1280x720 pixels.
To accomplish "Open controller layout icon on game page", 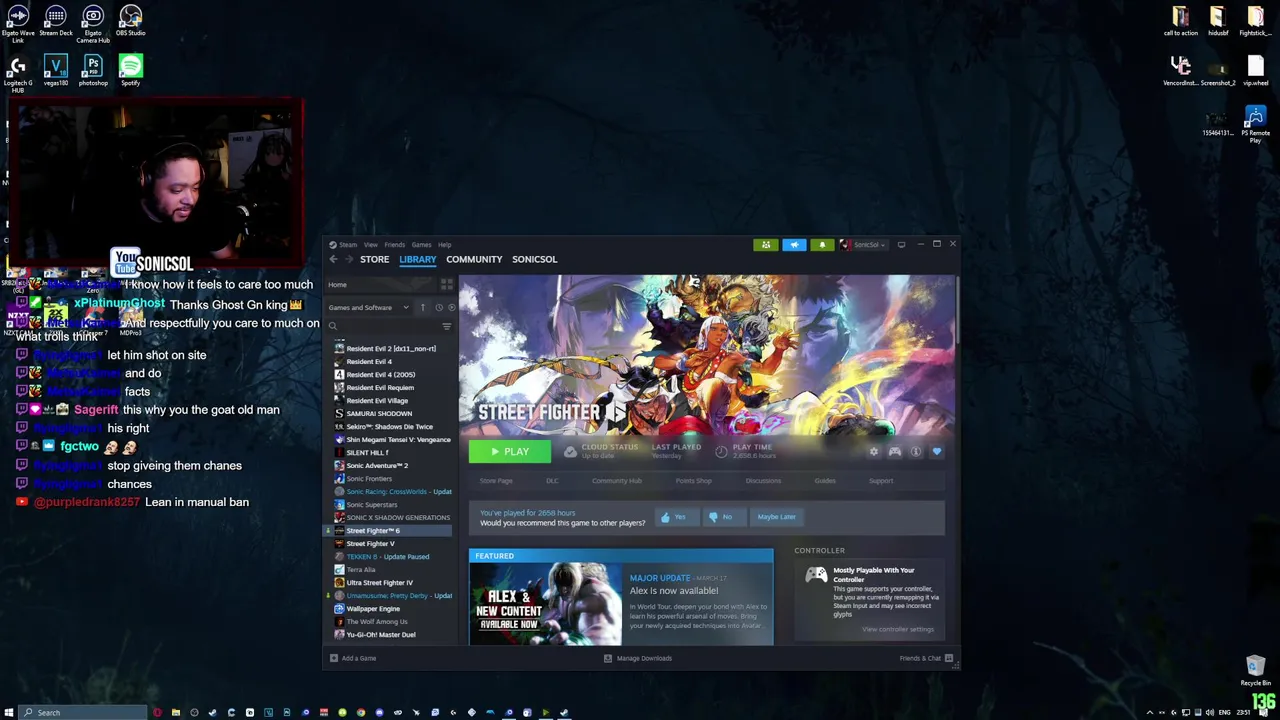I will (x=895, y=452).
